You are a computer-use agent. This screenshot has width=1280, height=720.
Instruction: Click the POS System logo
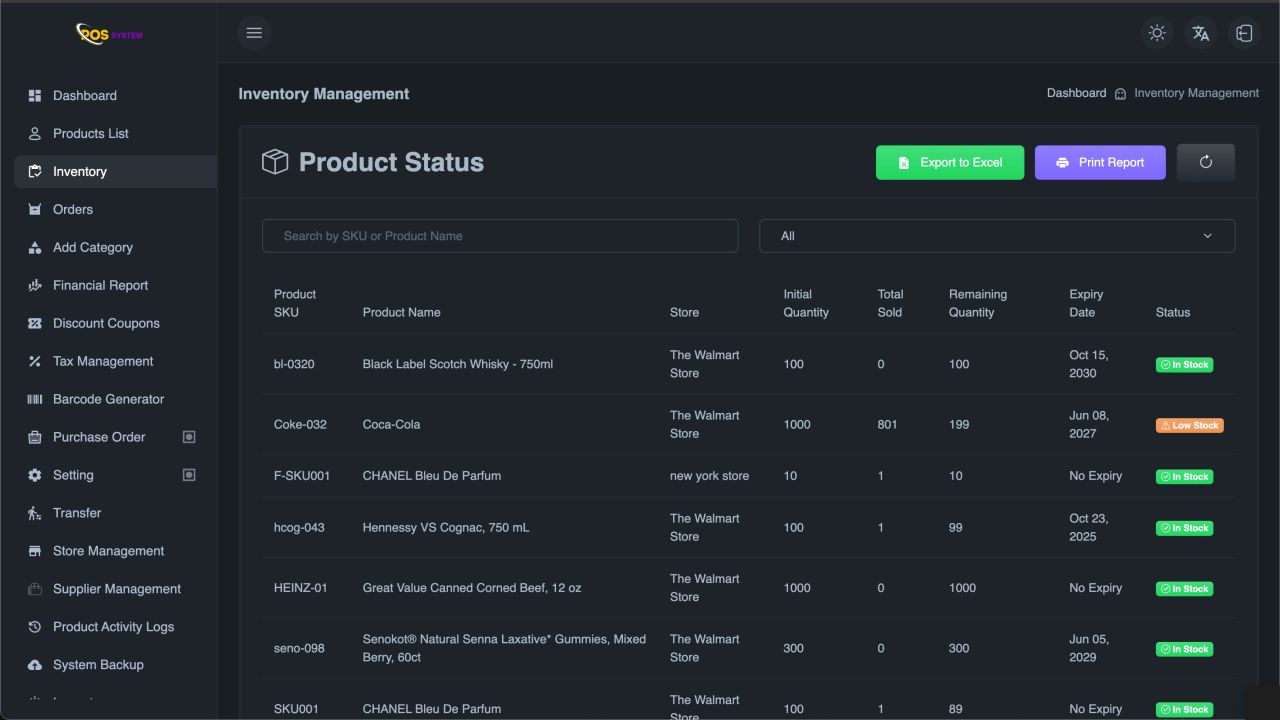[109, 34]
